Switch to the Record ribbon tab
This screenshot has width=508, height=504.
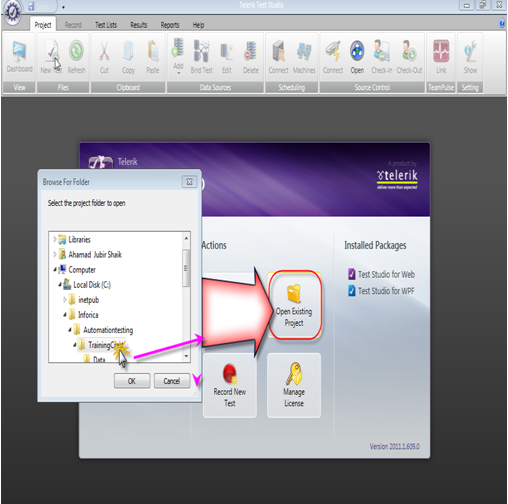tap(73, 25)
